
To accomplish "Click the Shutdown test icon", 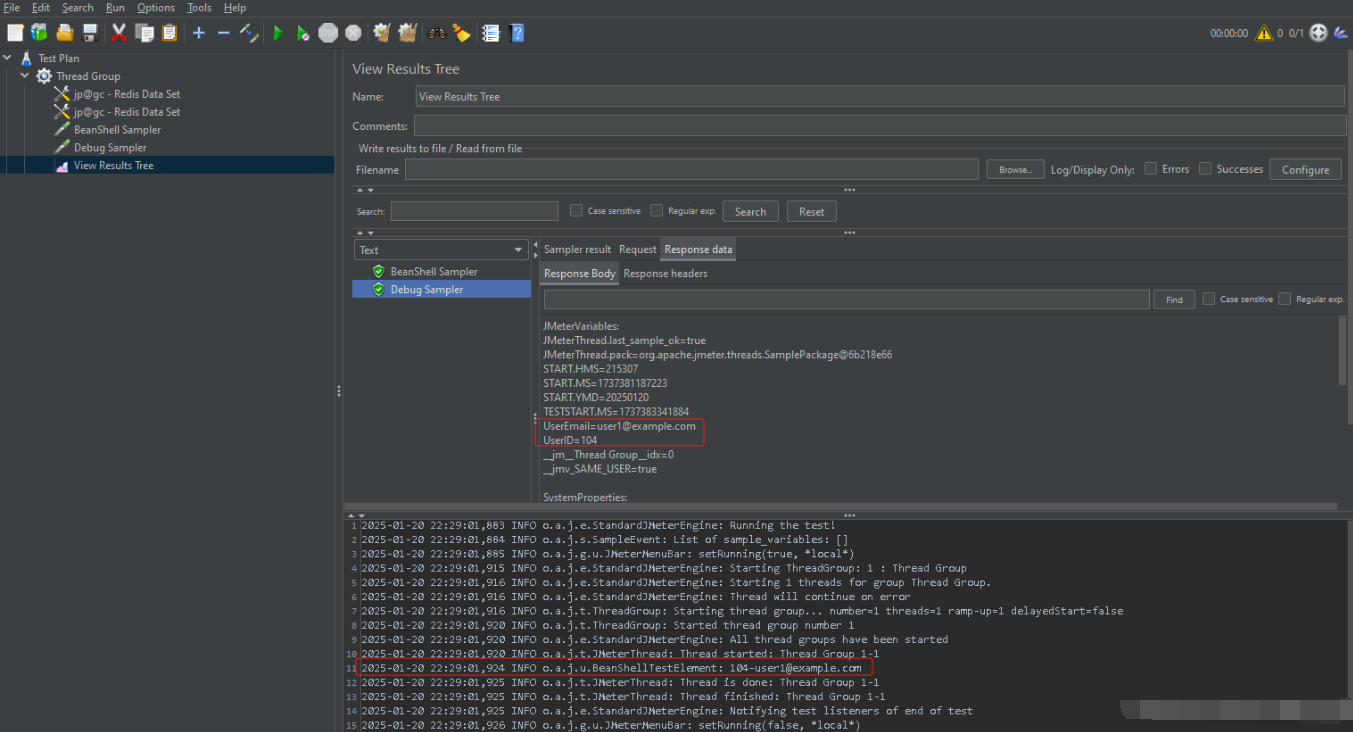I will click(x=353, y=32).
